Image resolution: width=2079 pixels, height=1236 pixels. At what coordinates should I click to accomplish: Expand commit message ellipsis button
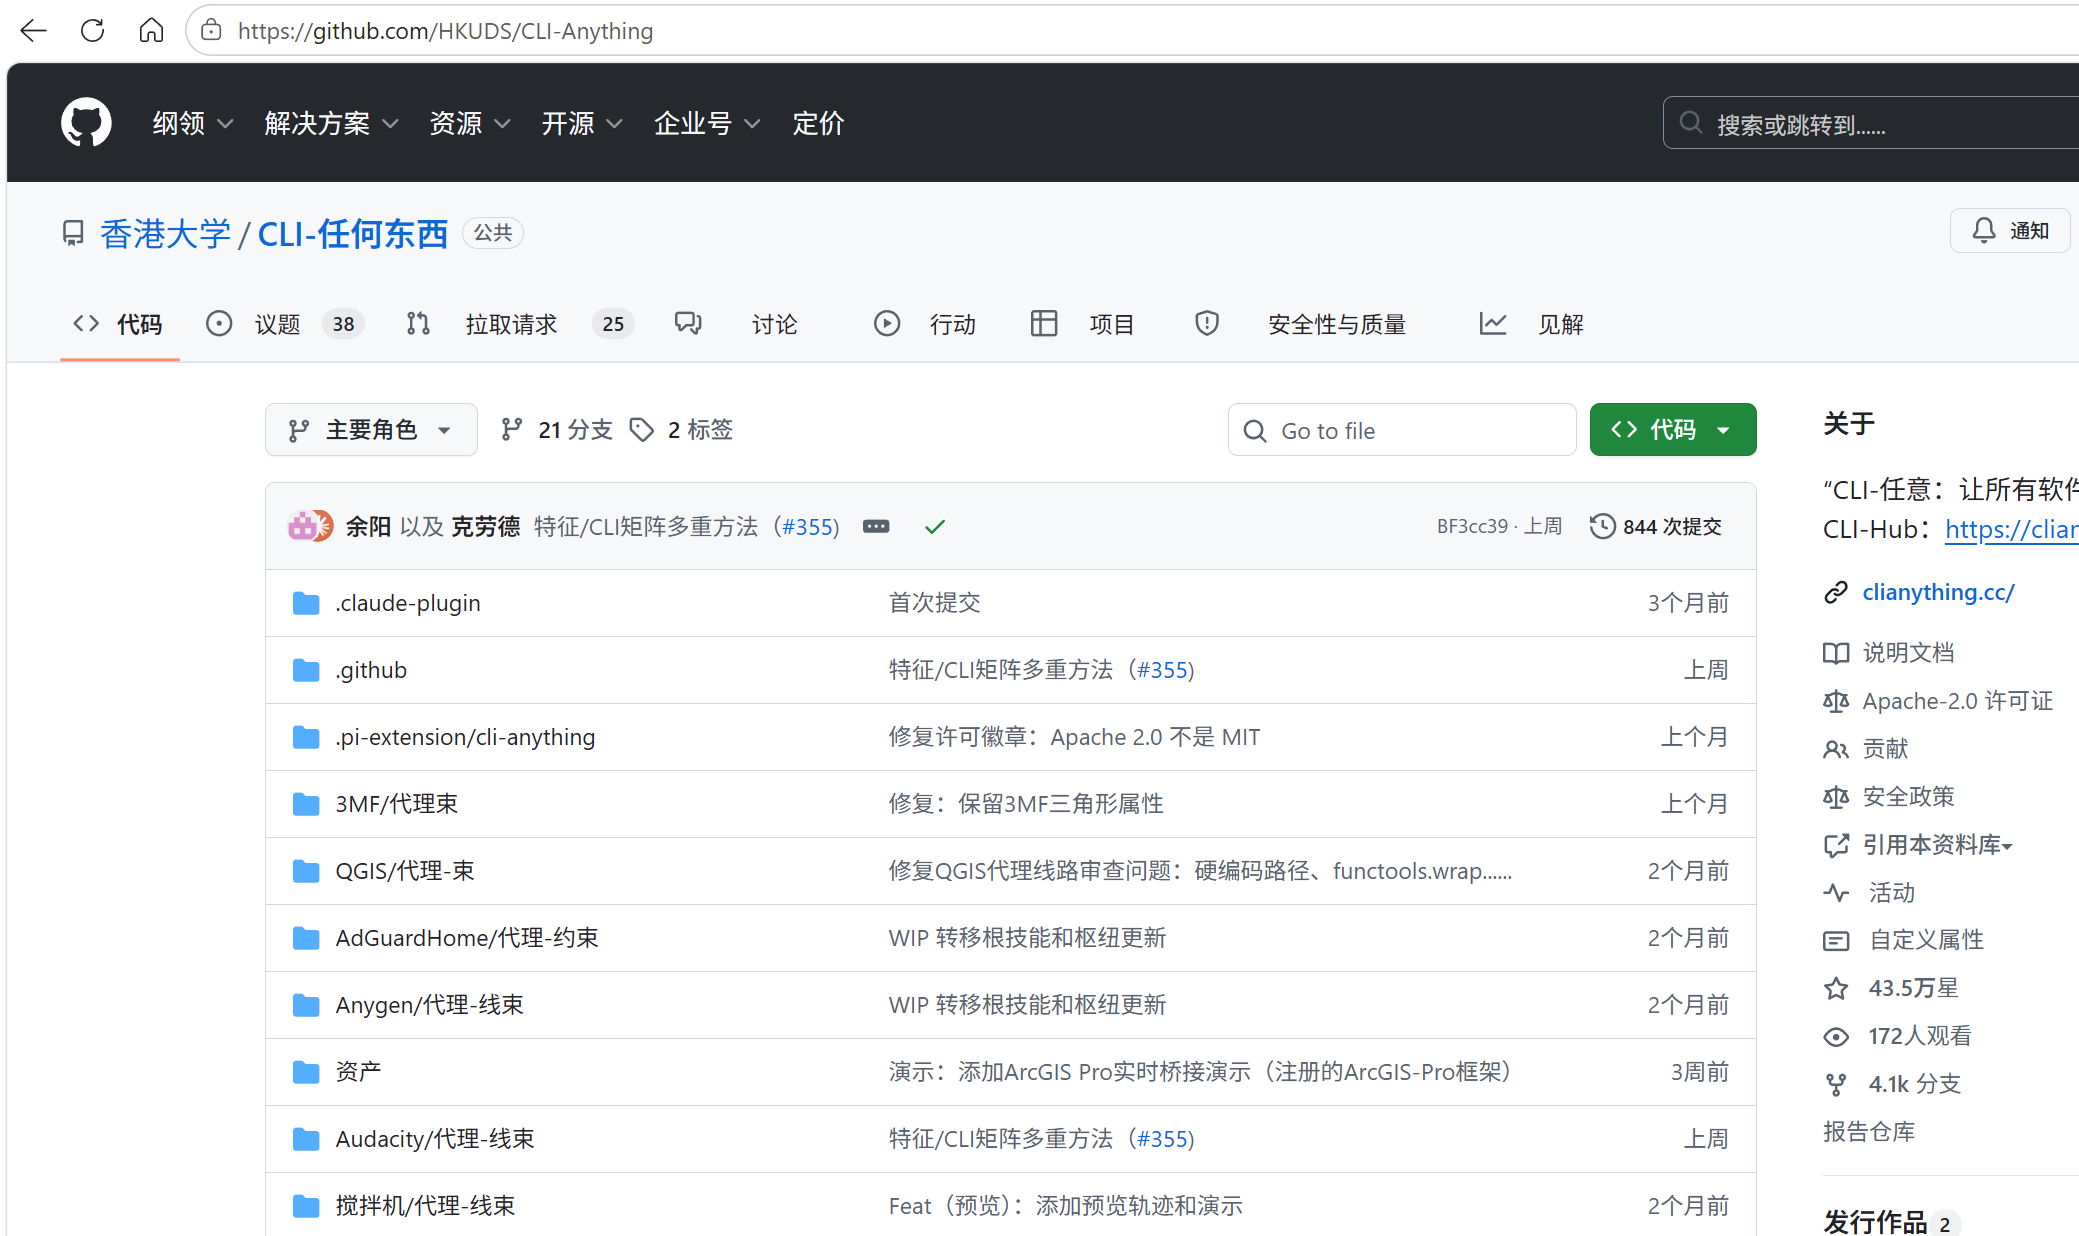tap(876, 526)
